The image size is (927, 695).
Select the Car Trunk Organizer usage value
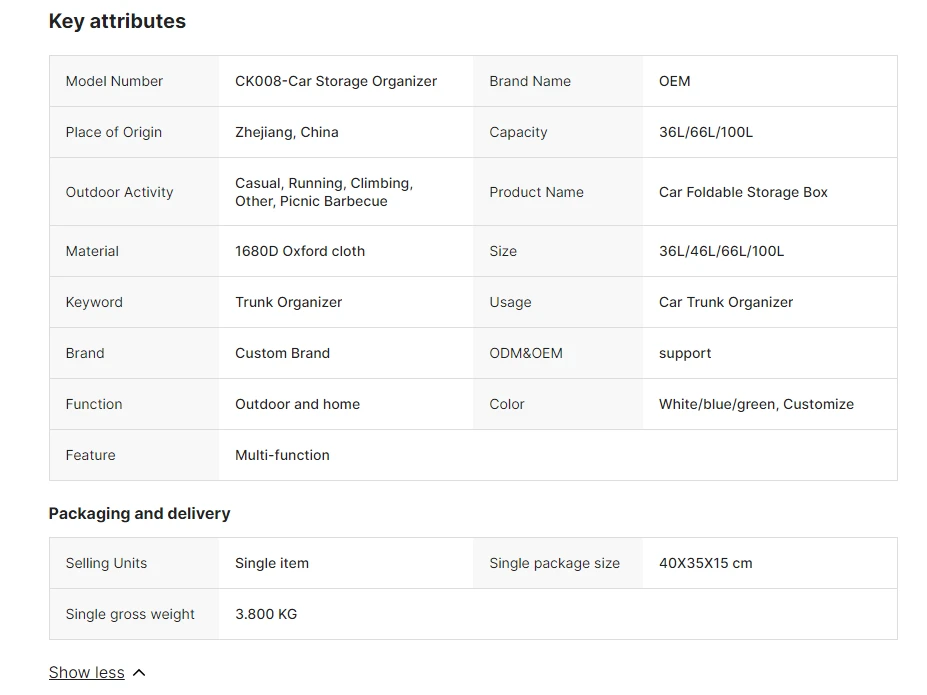tap(726, 302)
